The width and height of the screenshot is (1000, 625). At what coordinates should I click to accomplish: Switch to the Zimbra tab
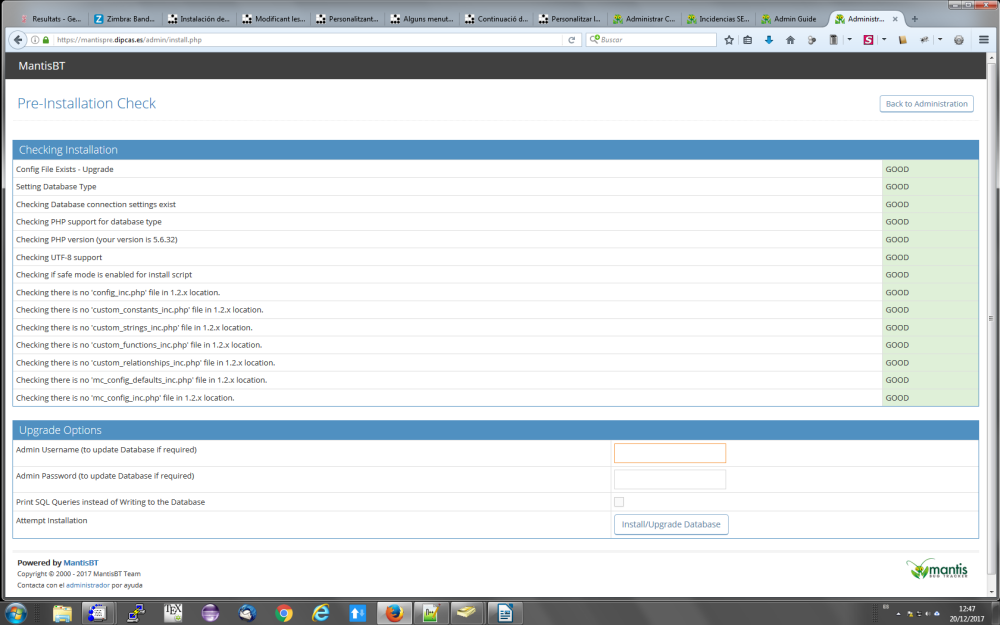click(x=124, y=19)
